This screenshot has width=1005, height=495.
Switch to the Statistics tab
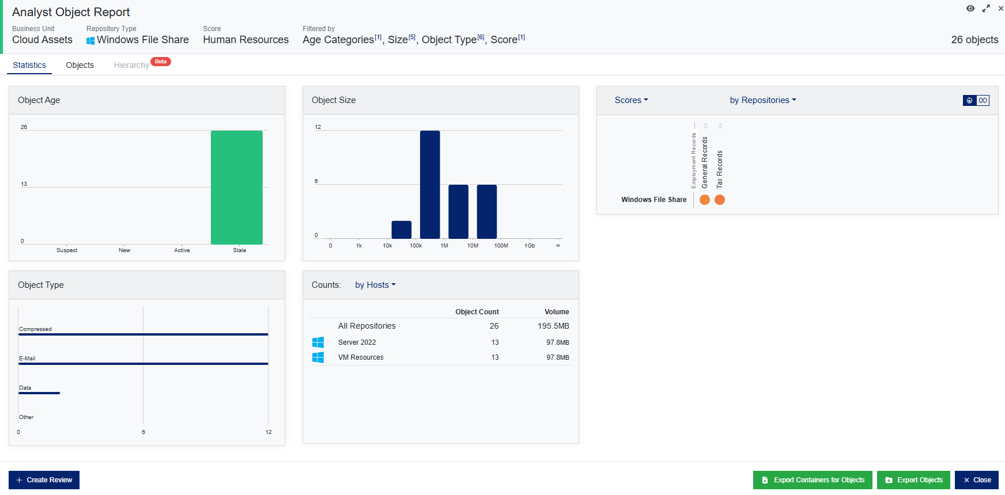(x=29, y=65)
